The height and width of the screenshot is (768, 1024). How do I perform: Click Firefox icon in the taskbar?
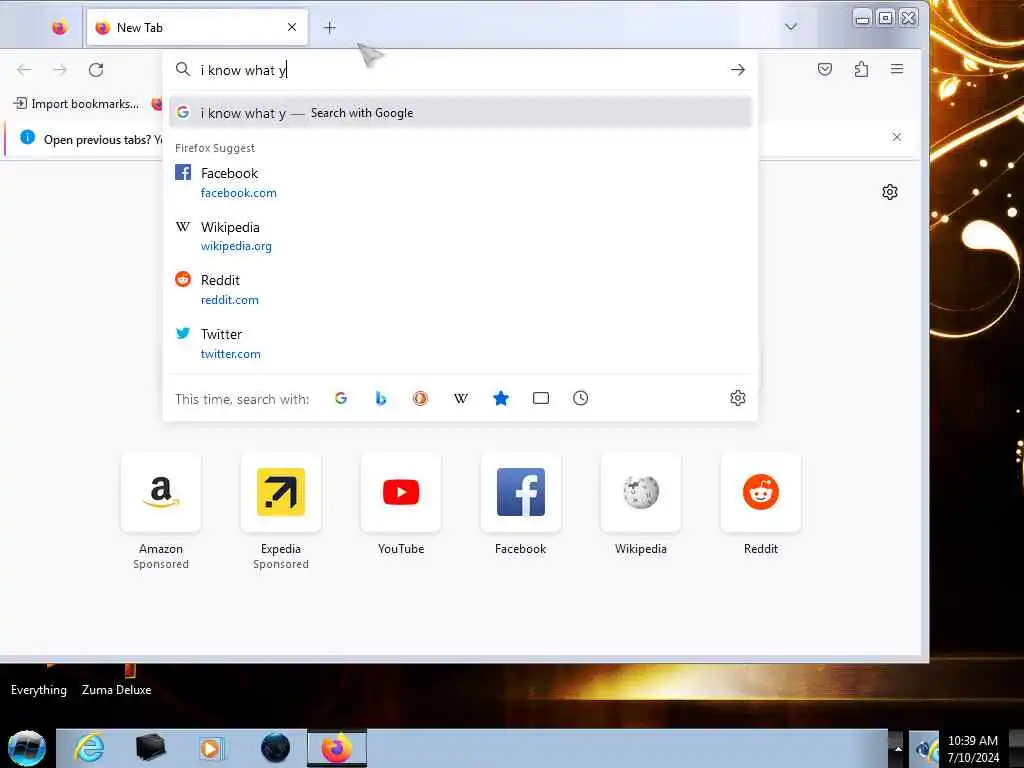pyautogui.click(x=337, y=748)
